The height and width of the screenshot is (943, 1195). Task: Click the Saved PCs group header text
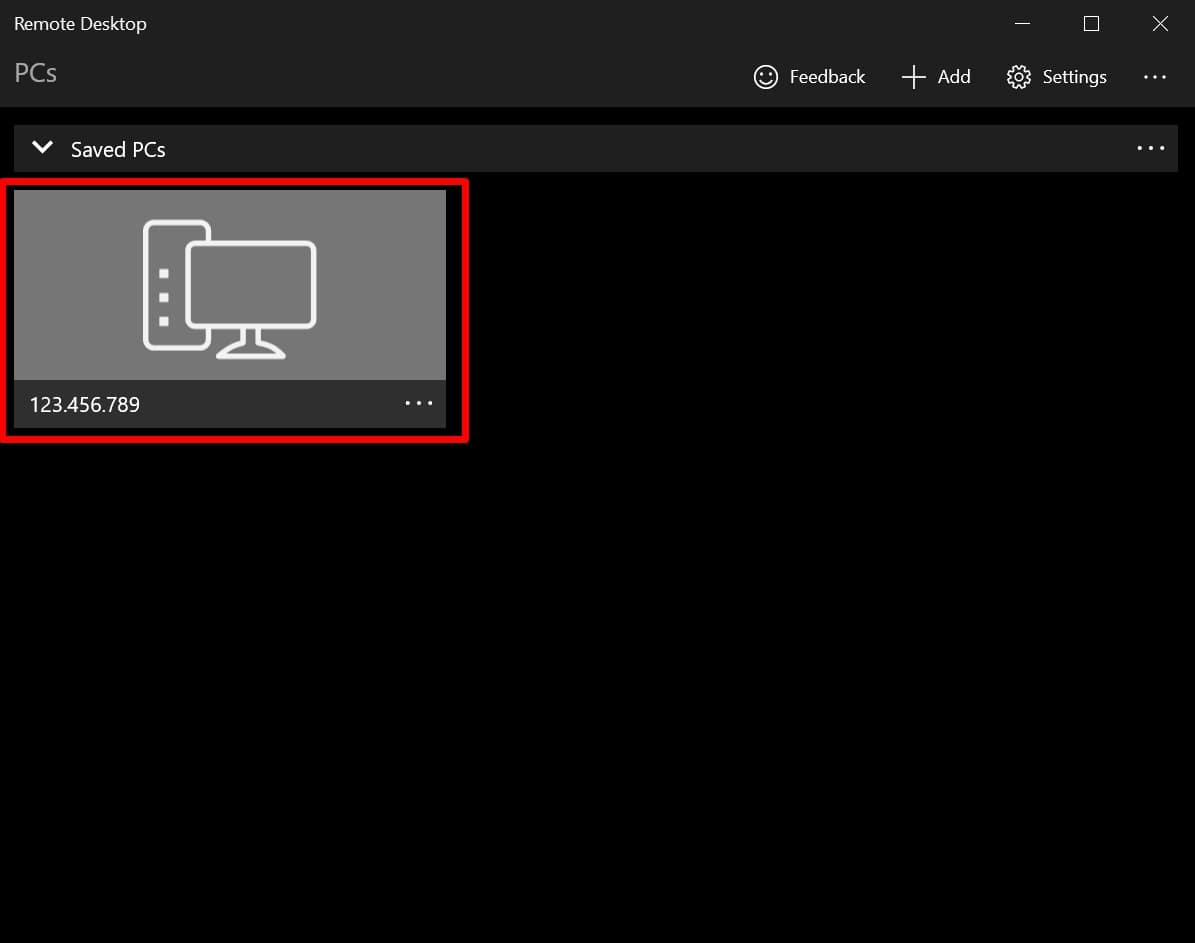[118, 149]
